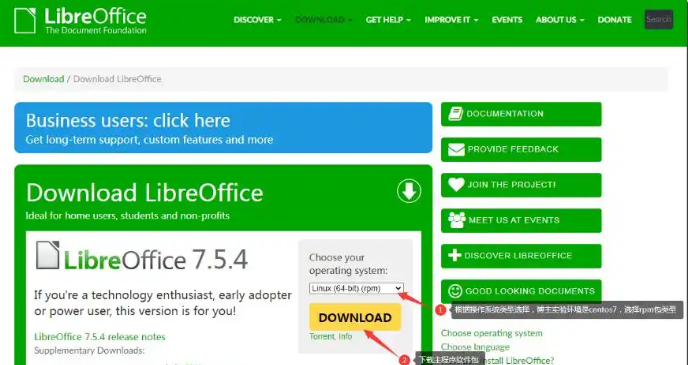The width and height of the screenshot is (688, 365).
Task: Click the PROVIDE FEEDBACK label text
Action: pos(513,150)
